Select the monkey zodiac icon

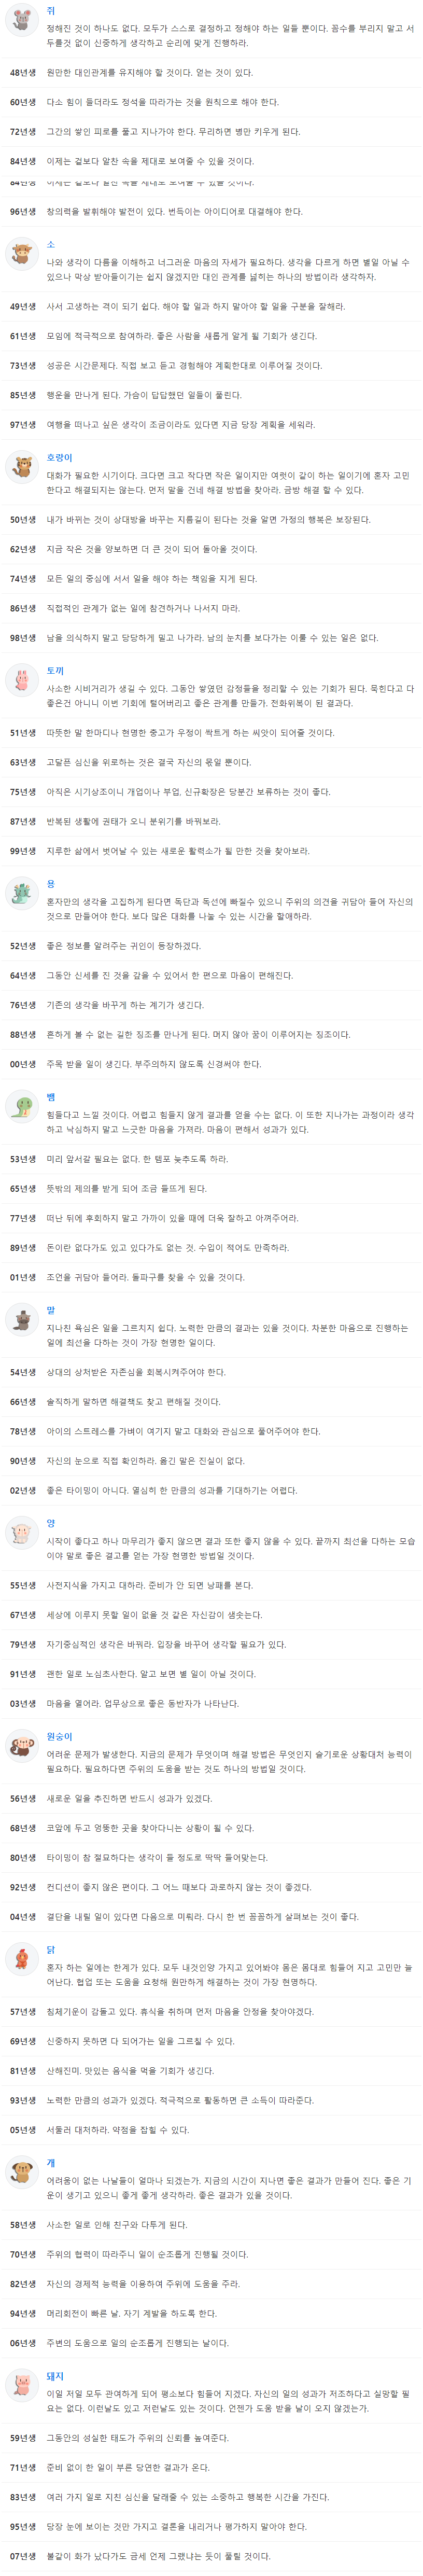pos(21,1746)
